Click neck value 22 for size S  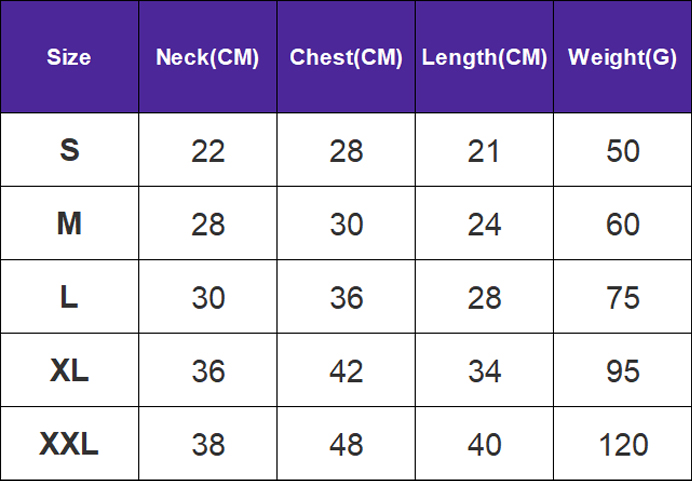click(x=208, y=151)
